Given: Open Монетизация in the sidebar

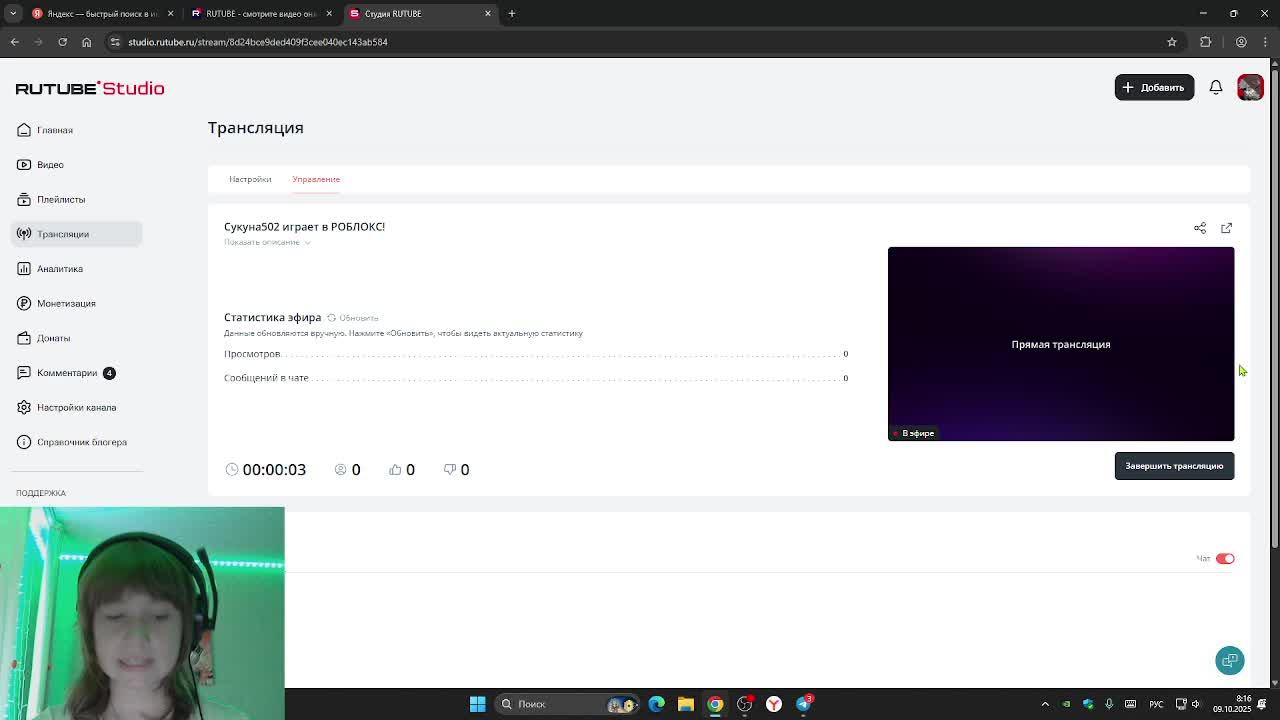Looking at the screenshot, I should pos(77,303).
